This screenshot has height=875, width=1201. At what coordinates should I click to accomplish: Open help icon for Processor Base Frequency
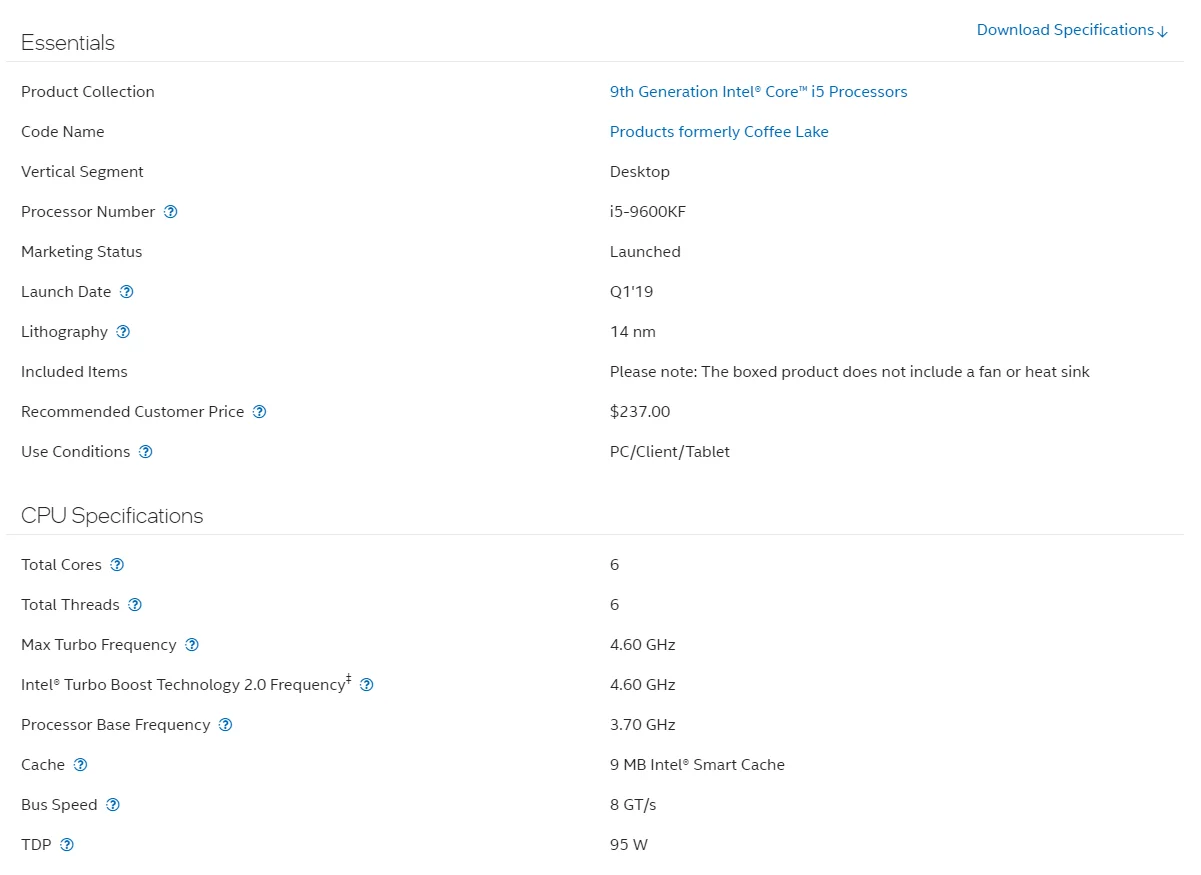[226, 725]
